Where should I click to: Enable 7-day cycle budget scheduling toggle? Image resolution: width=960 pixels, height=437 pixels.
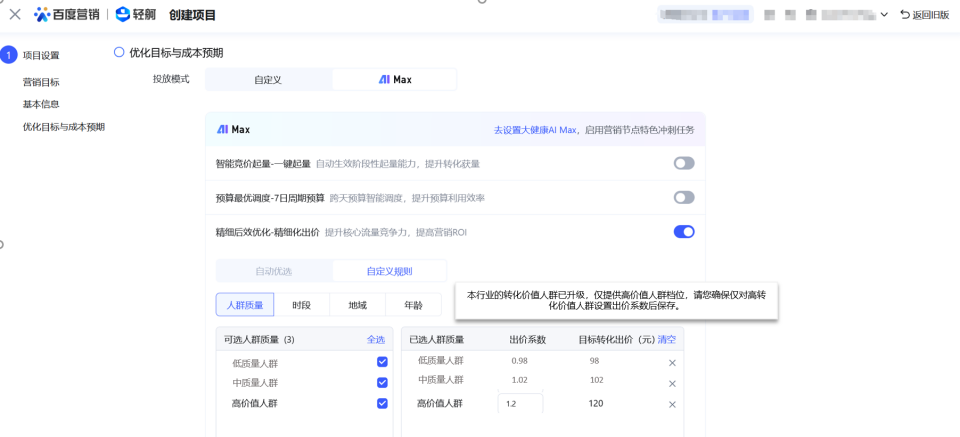point(684,198)
